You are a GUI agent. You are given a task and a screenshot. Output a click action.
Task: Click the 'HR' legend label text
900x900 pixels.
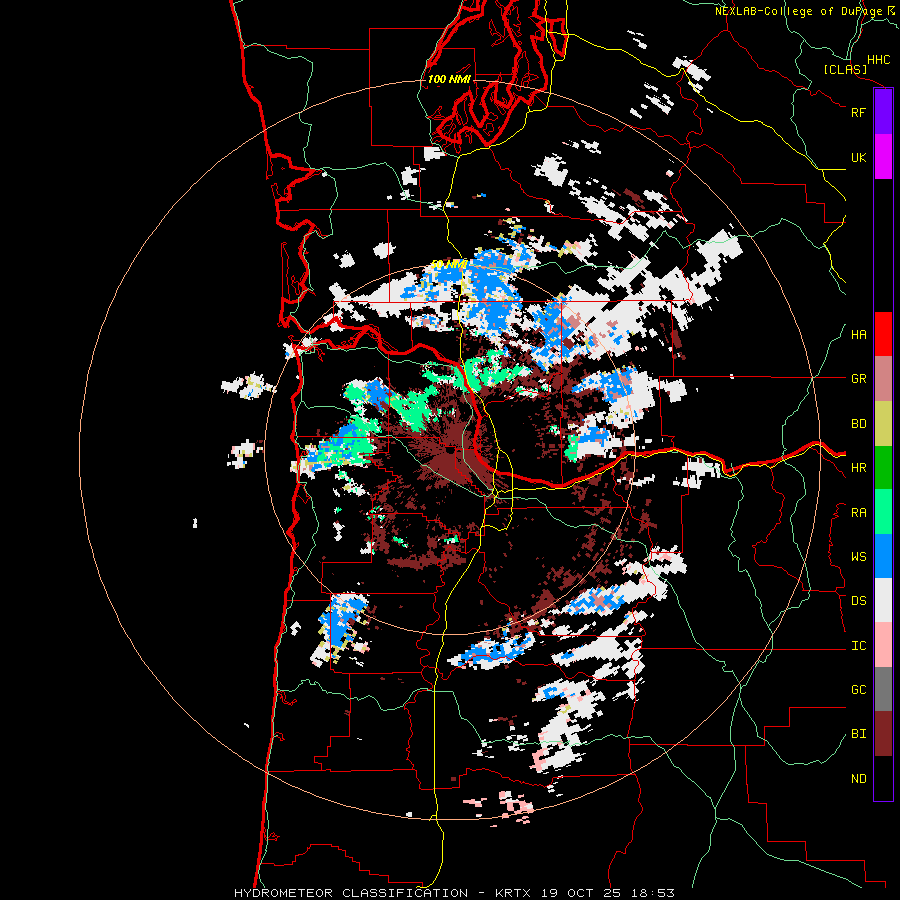(x=858, y=468)
